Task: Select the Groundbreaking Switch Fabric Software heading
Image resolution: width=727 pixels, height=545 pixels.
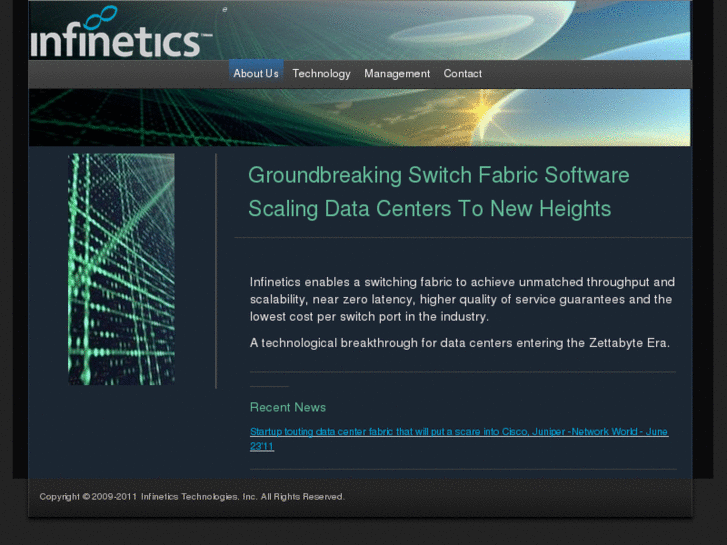Action: click(x=439, y=175)
